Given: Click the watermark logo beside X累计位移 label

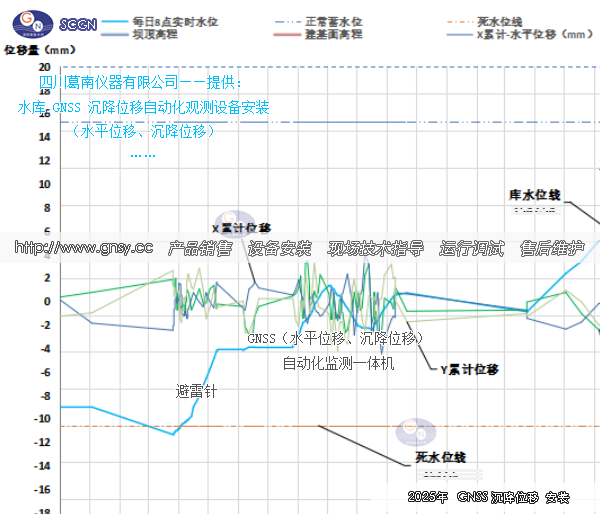Looking at the screenshot, I should click(x=234, y=224).
